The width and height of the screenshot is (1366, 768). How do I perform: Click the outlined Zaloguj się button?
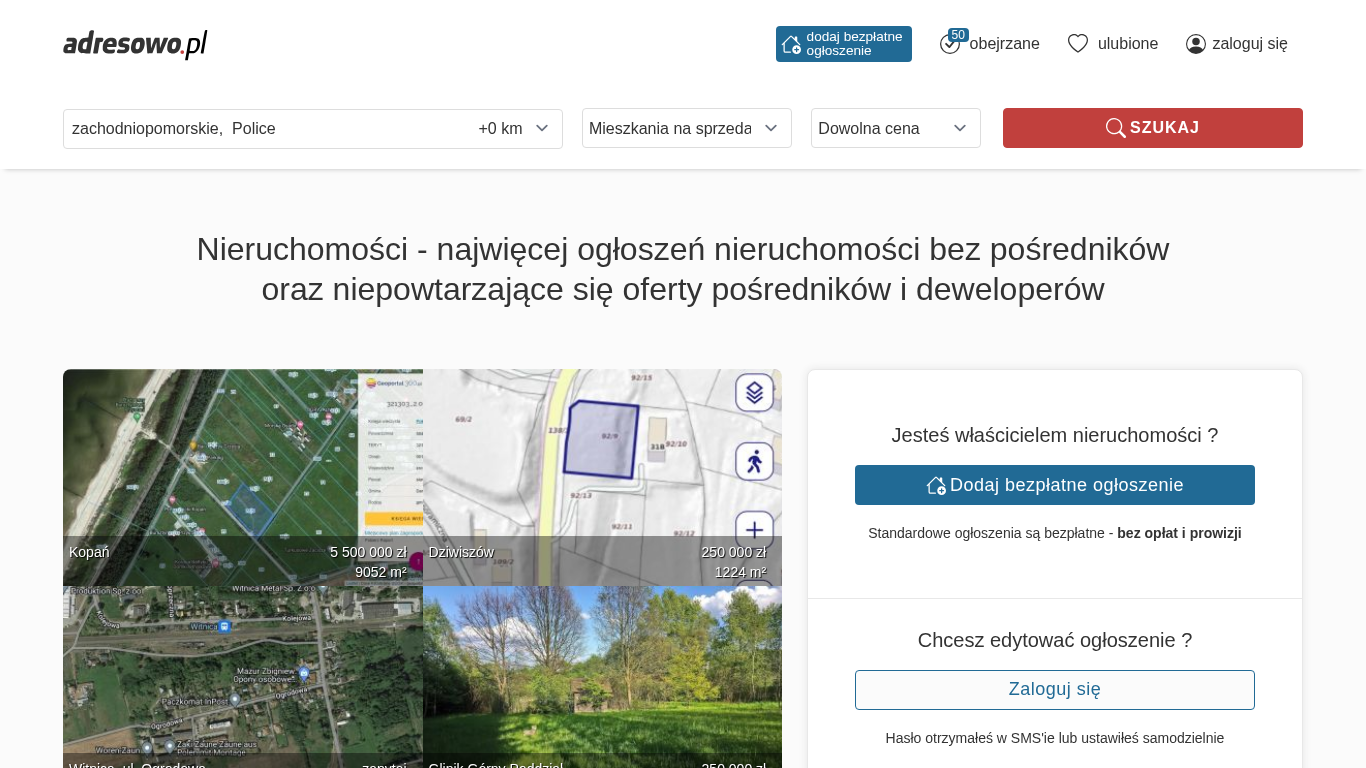click(x=1054, y=690)
